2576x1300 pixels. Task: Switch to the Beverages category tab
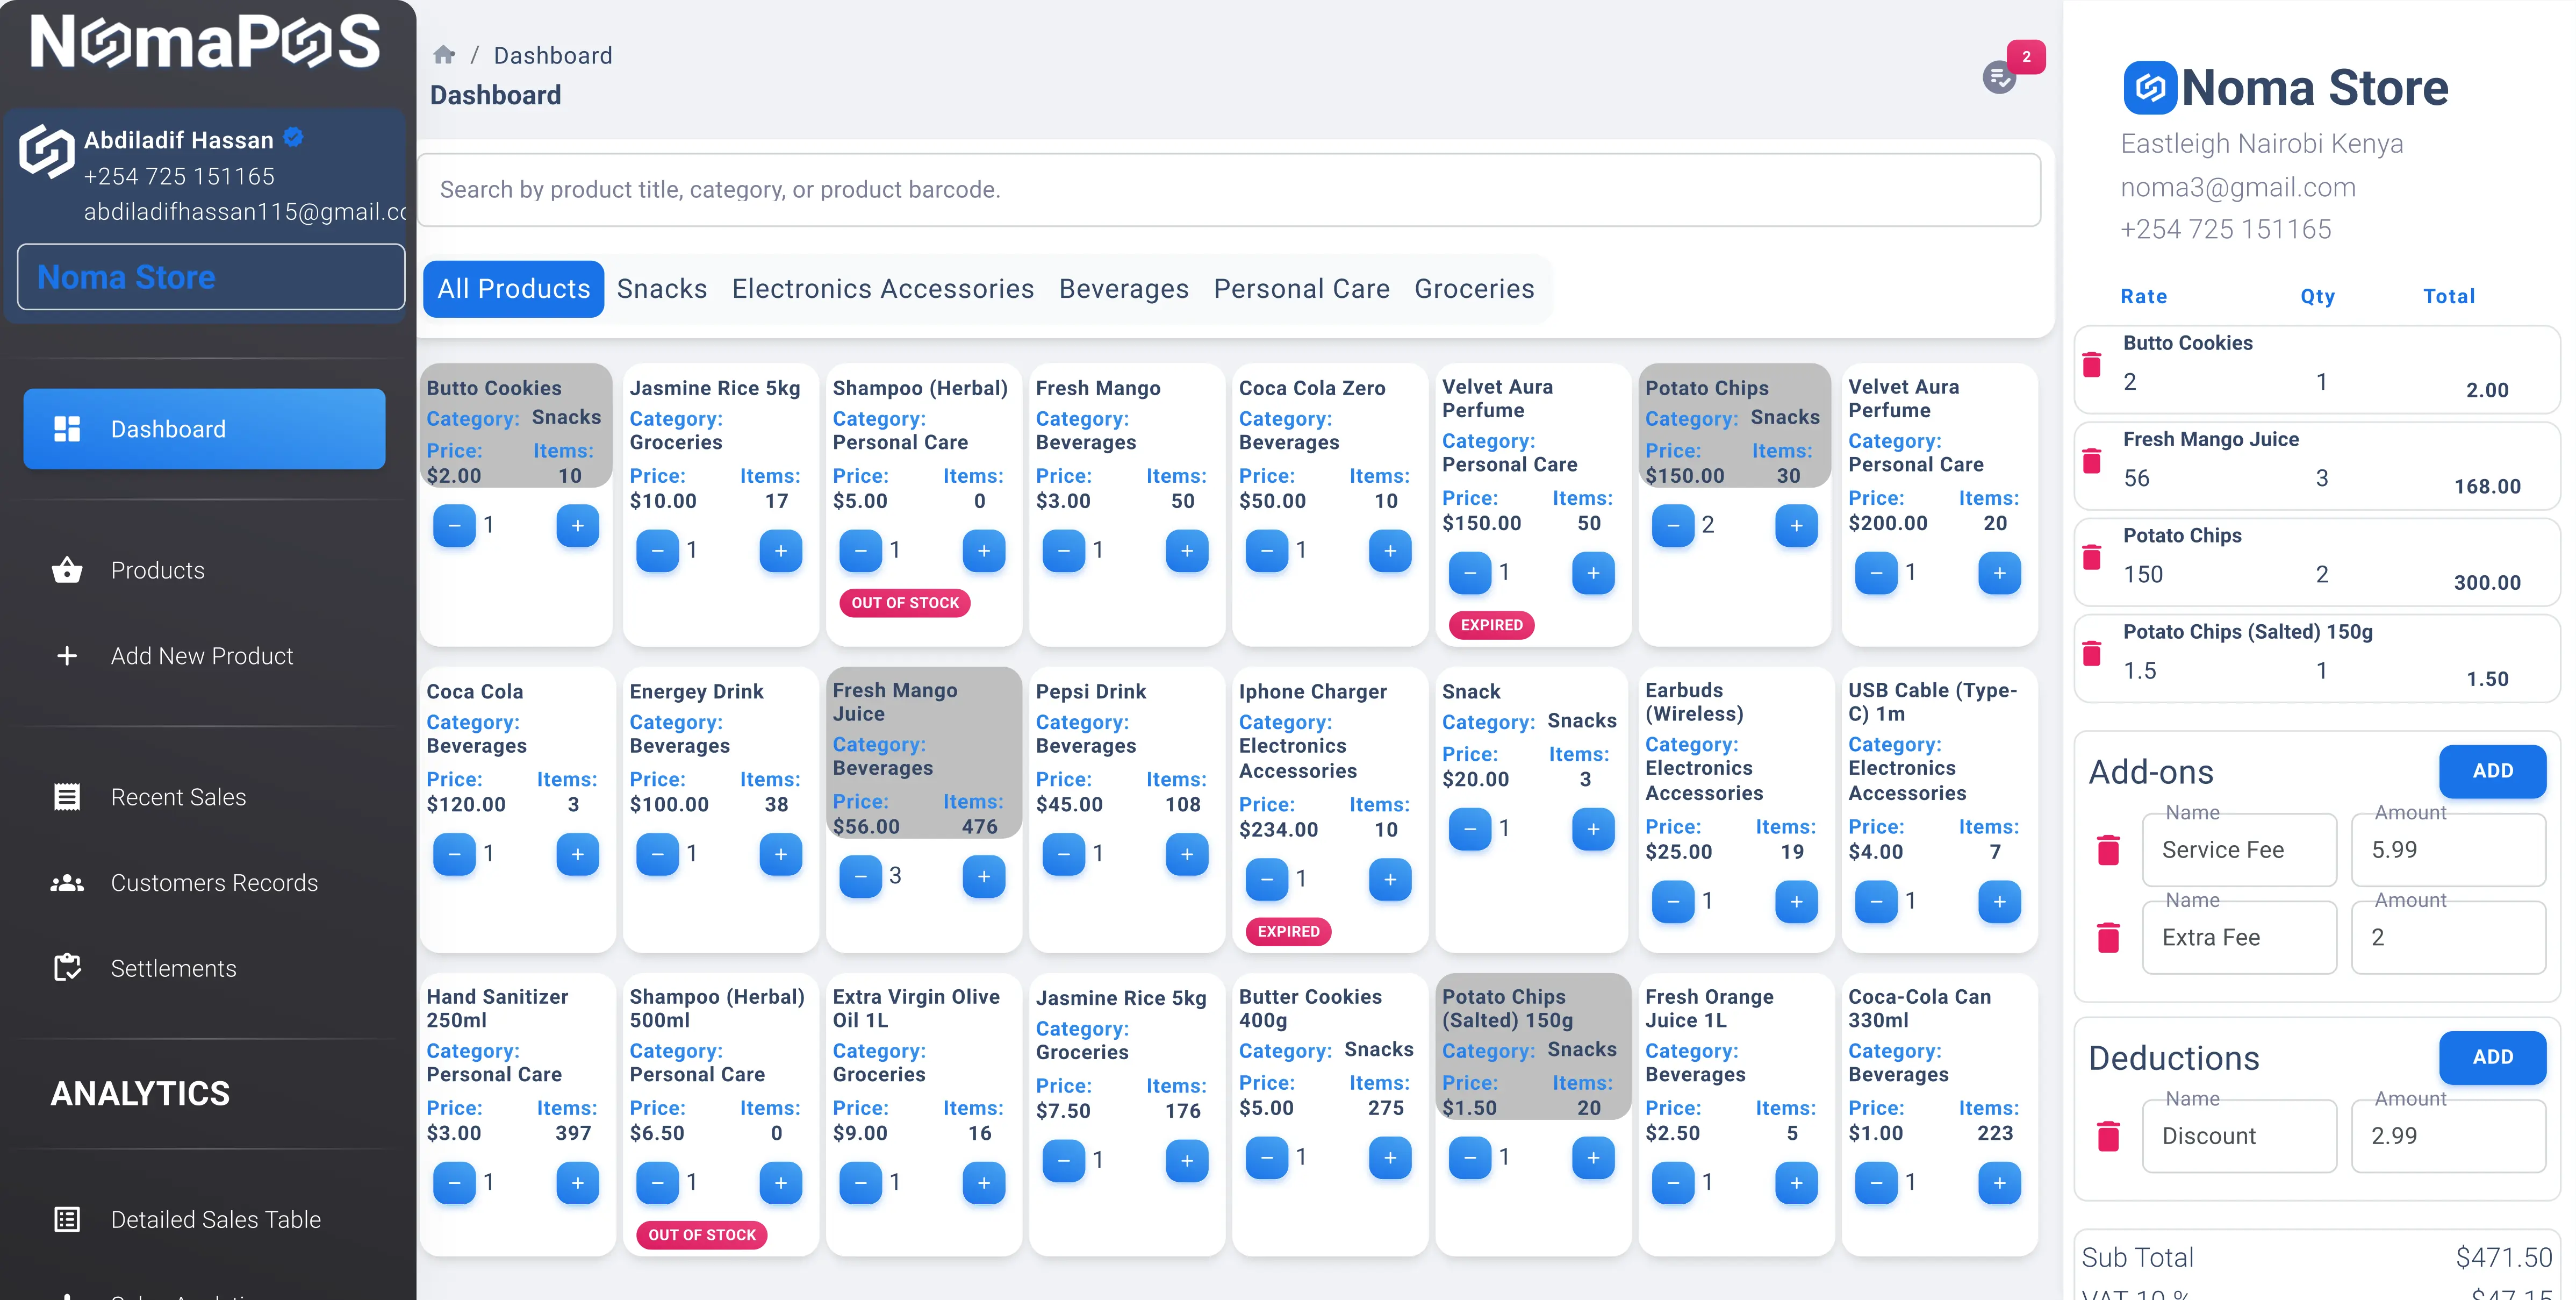[x=1123, y=289]
